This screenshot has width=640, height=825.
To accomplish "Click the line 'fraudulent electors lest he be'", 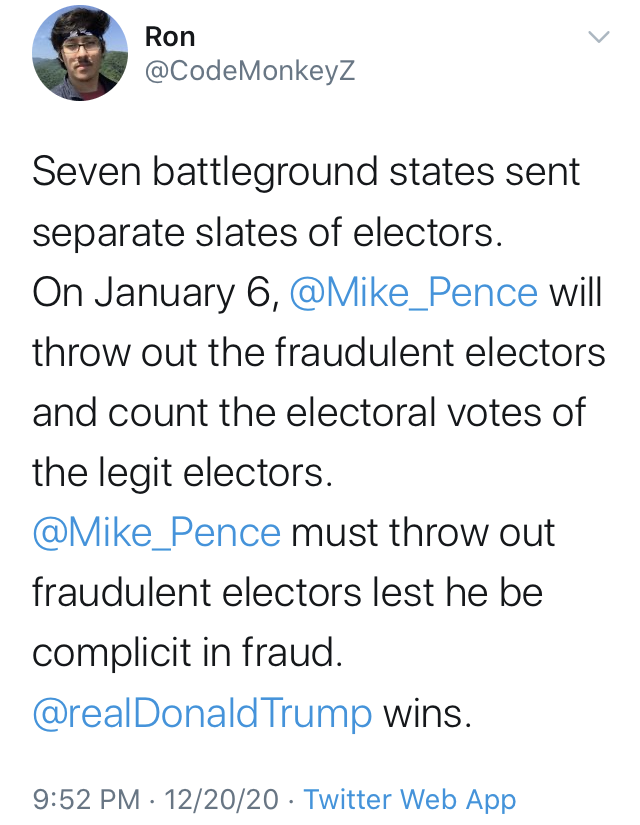I will (287, 593).
